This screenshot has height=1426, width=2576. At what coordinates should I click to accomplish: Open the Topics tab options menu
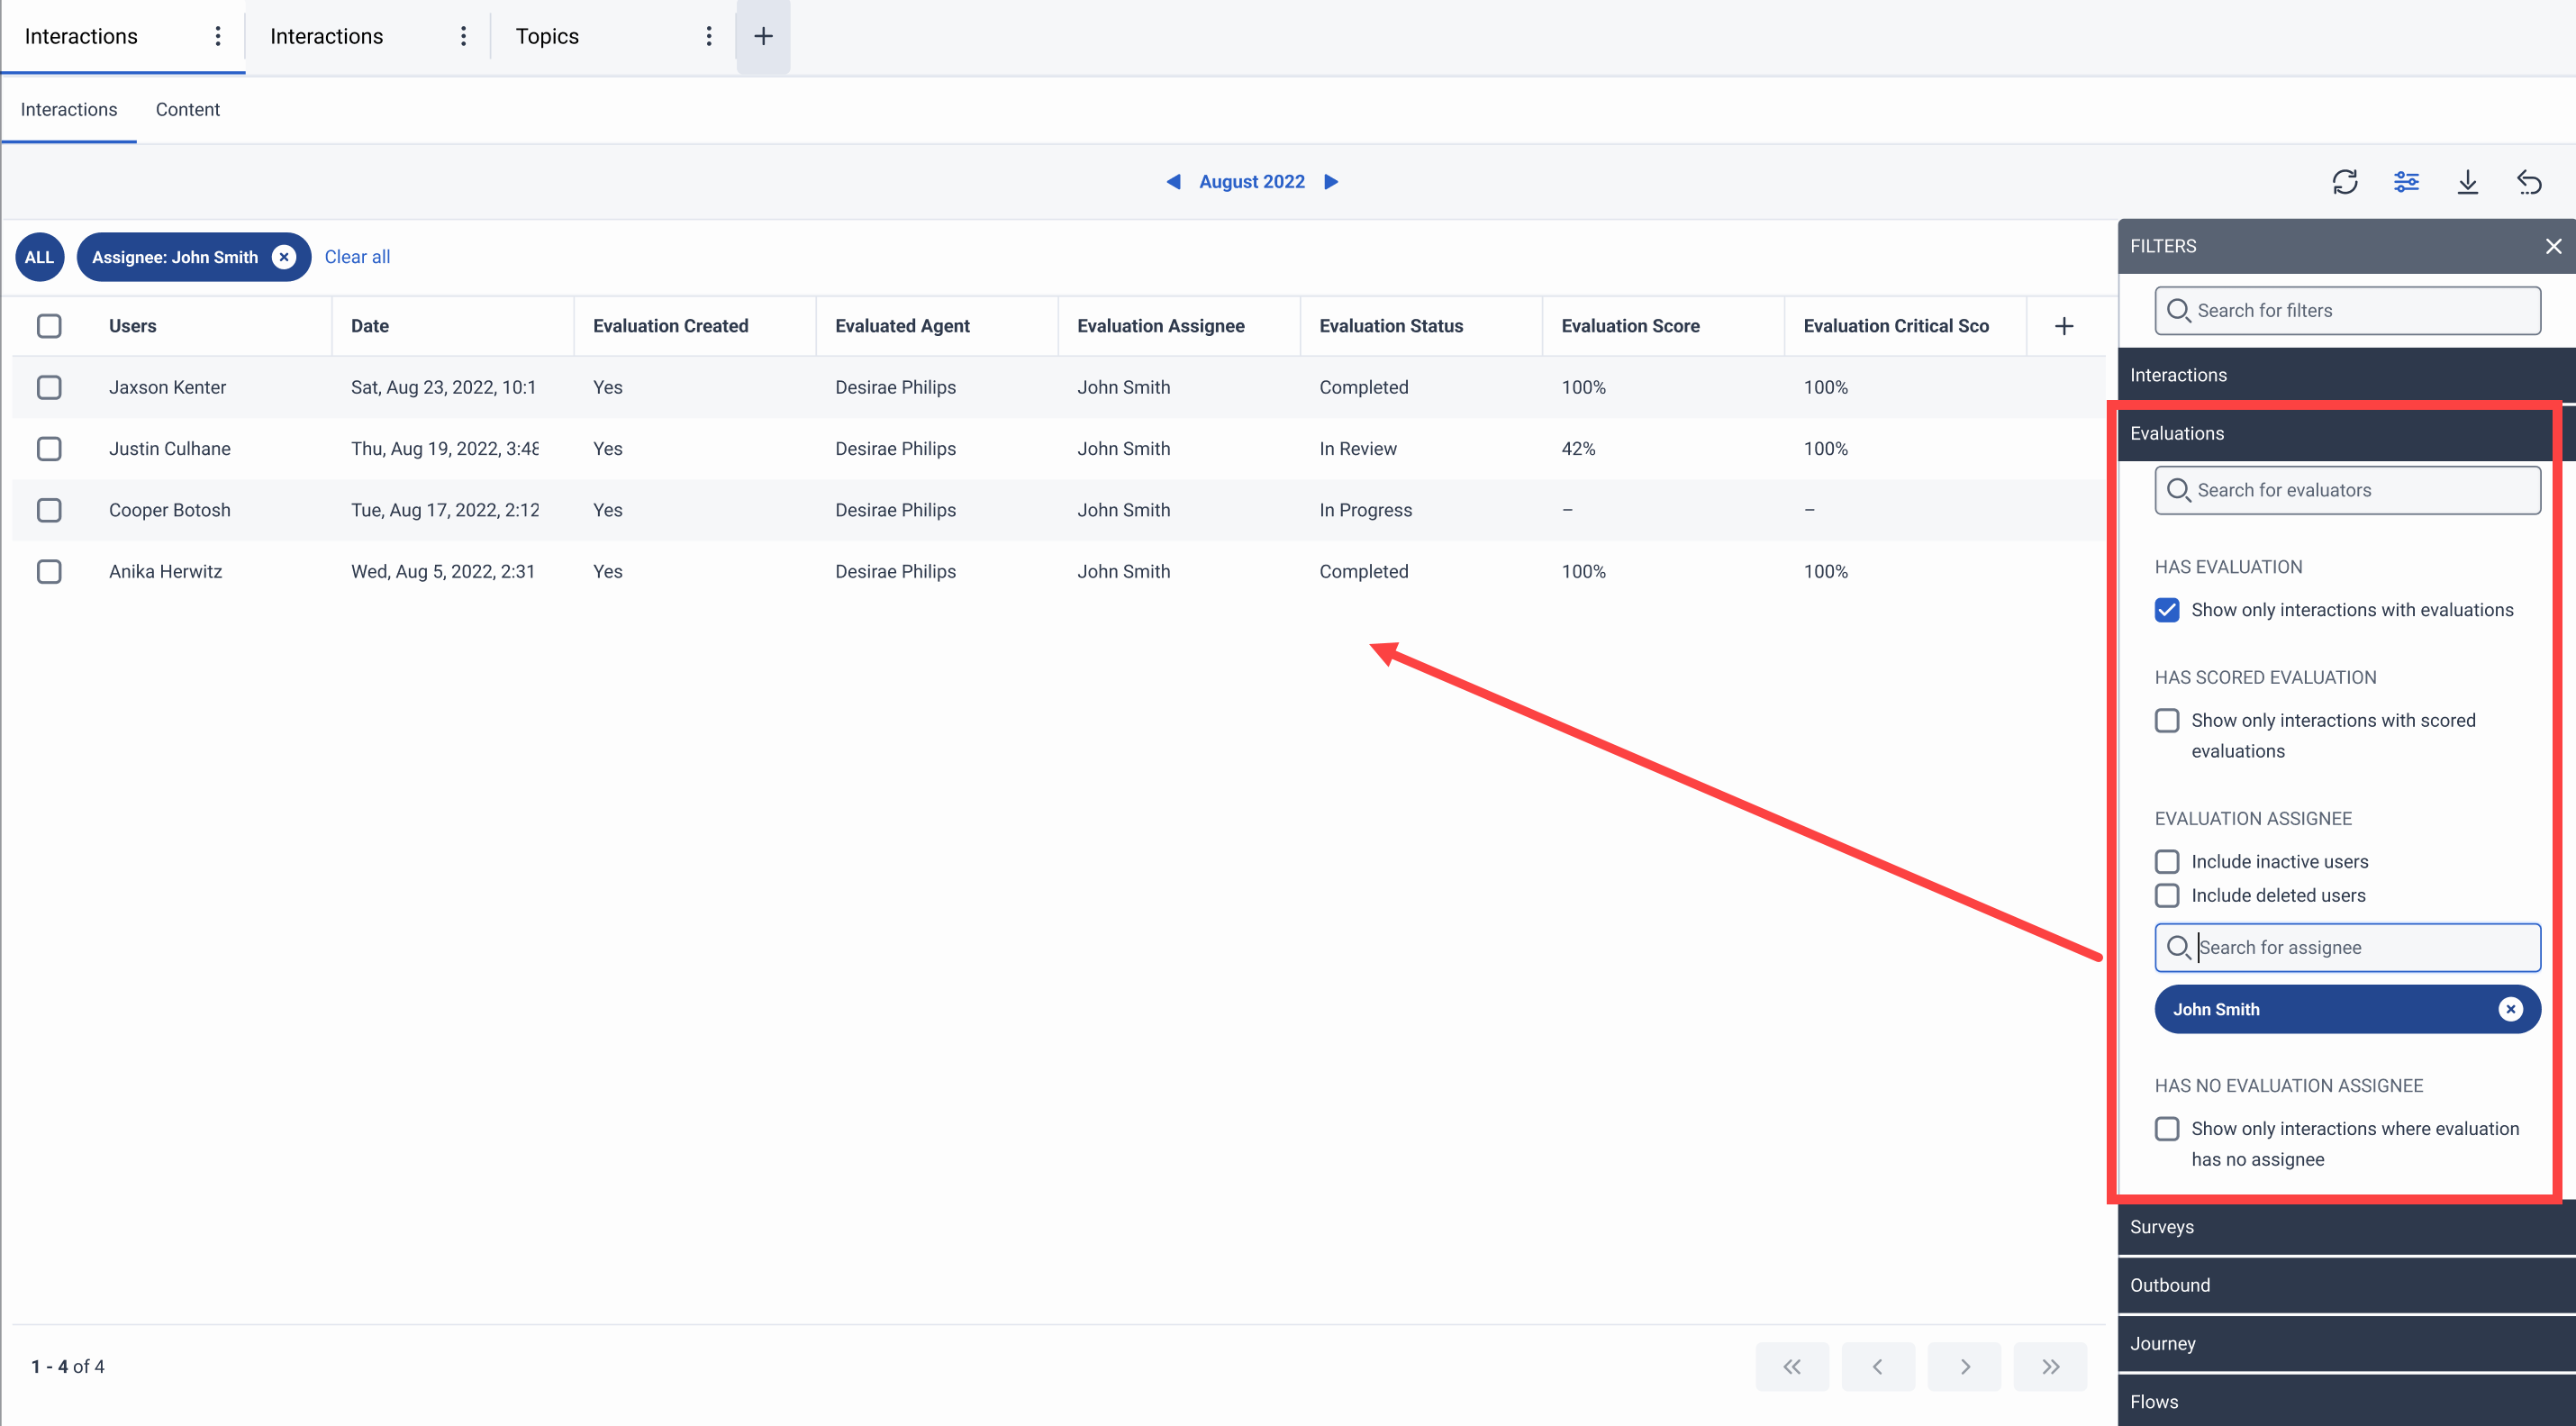(x=709, y=36)
